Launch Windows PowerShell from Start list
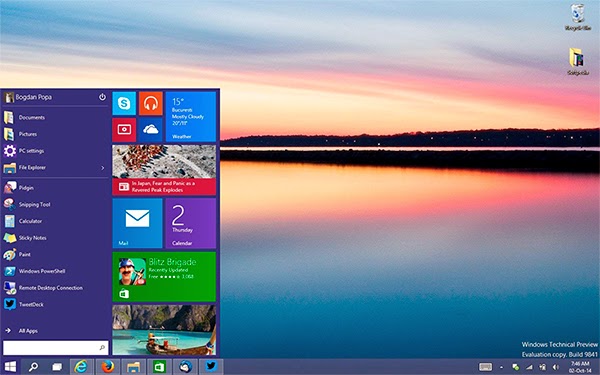Image resolution: width=600 pixels, height=375 pixels. tap(55, 271)
